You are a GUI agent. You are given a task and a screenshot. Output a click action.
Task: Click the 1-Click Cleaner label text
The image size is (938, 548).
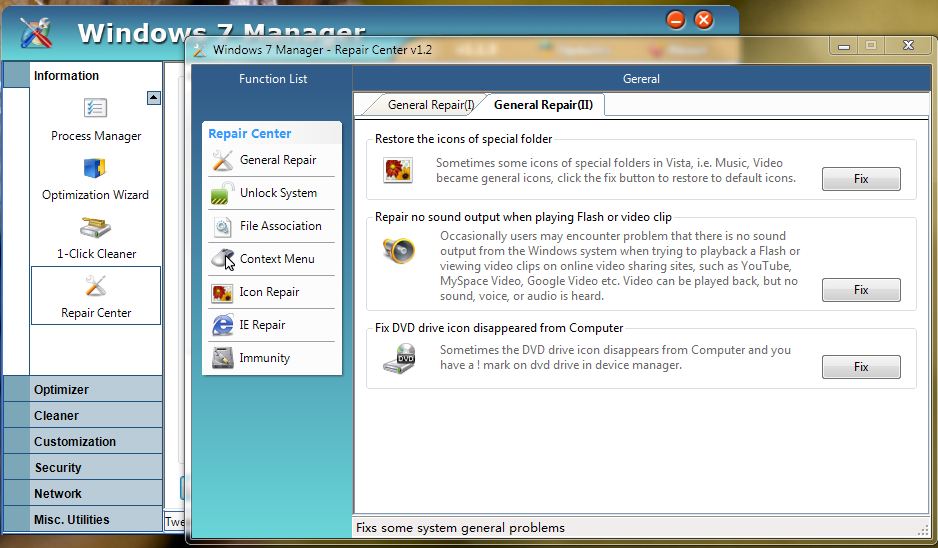96,254
